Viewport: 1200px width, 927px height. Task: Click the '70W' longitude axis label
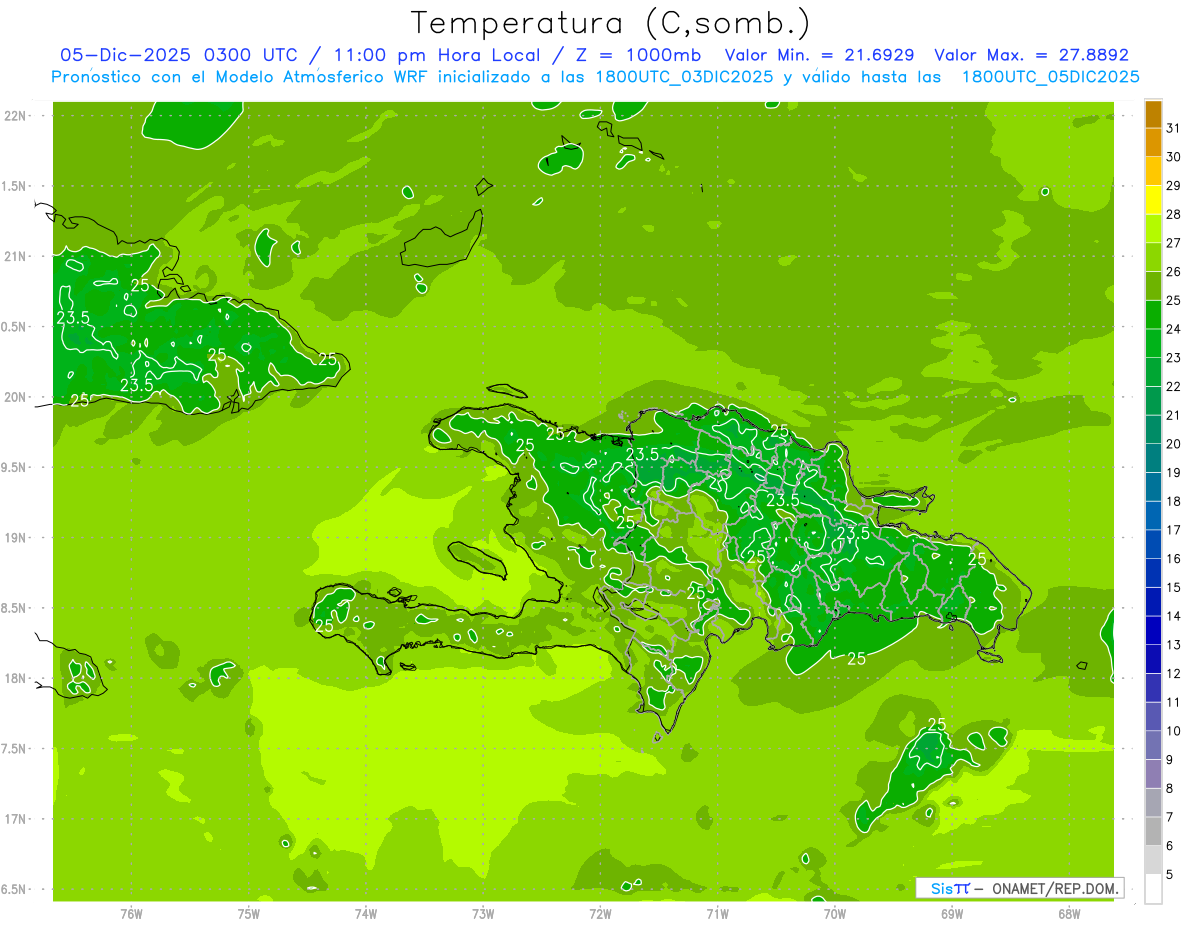coord(835,913)
